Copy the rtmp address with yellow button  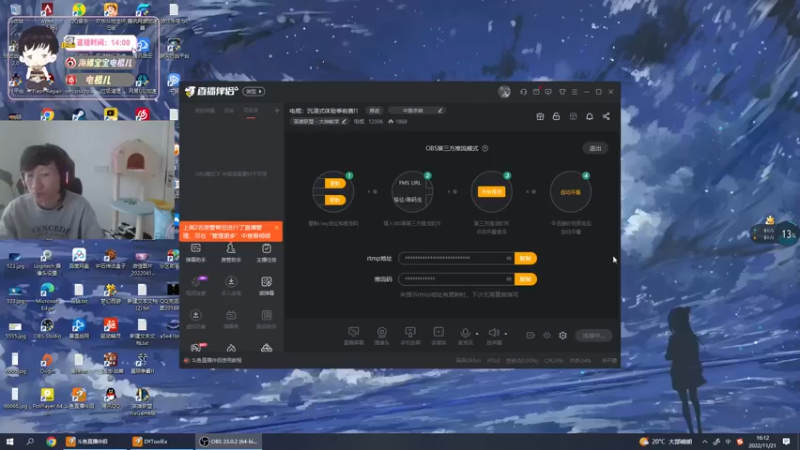526,258
